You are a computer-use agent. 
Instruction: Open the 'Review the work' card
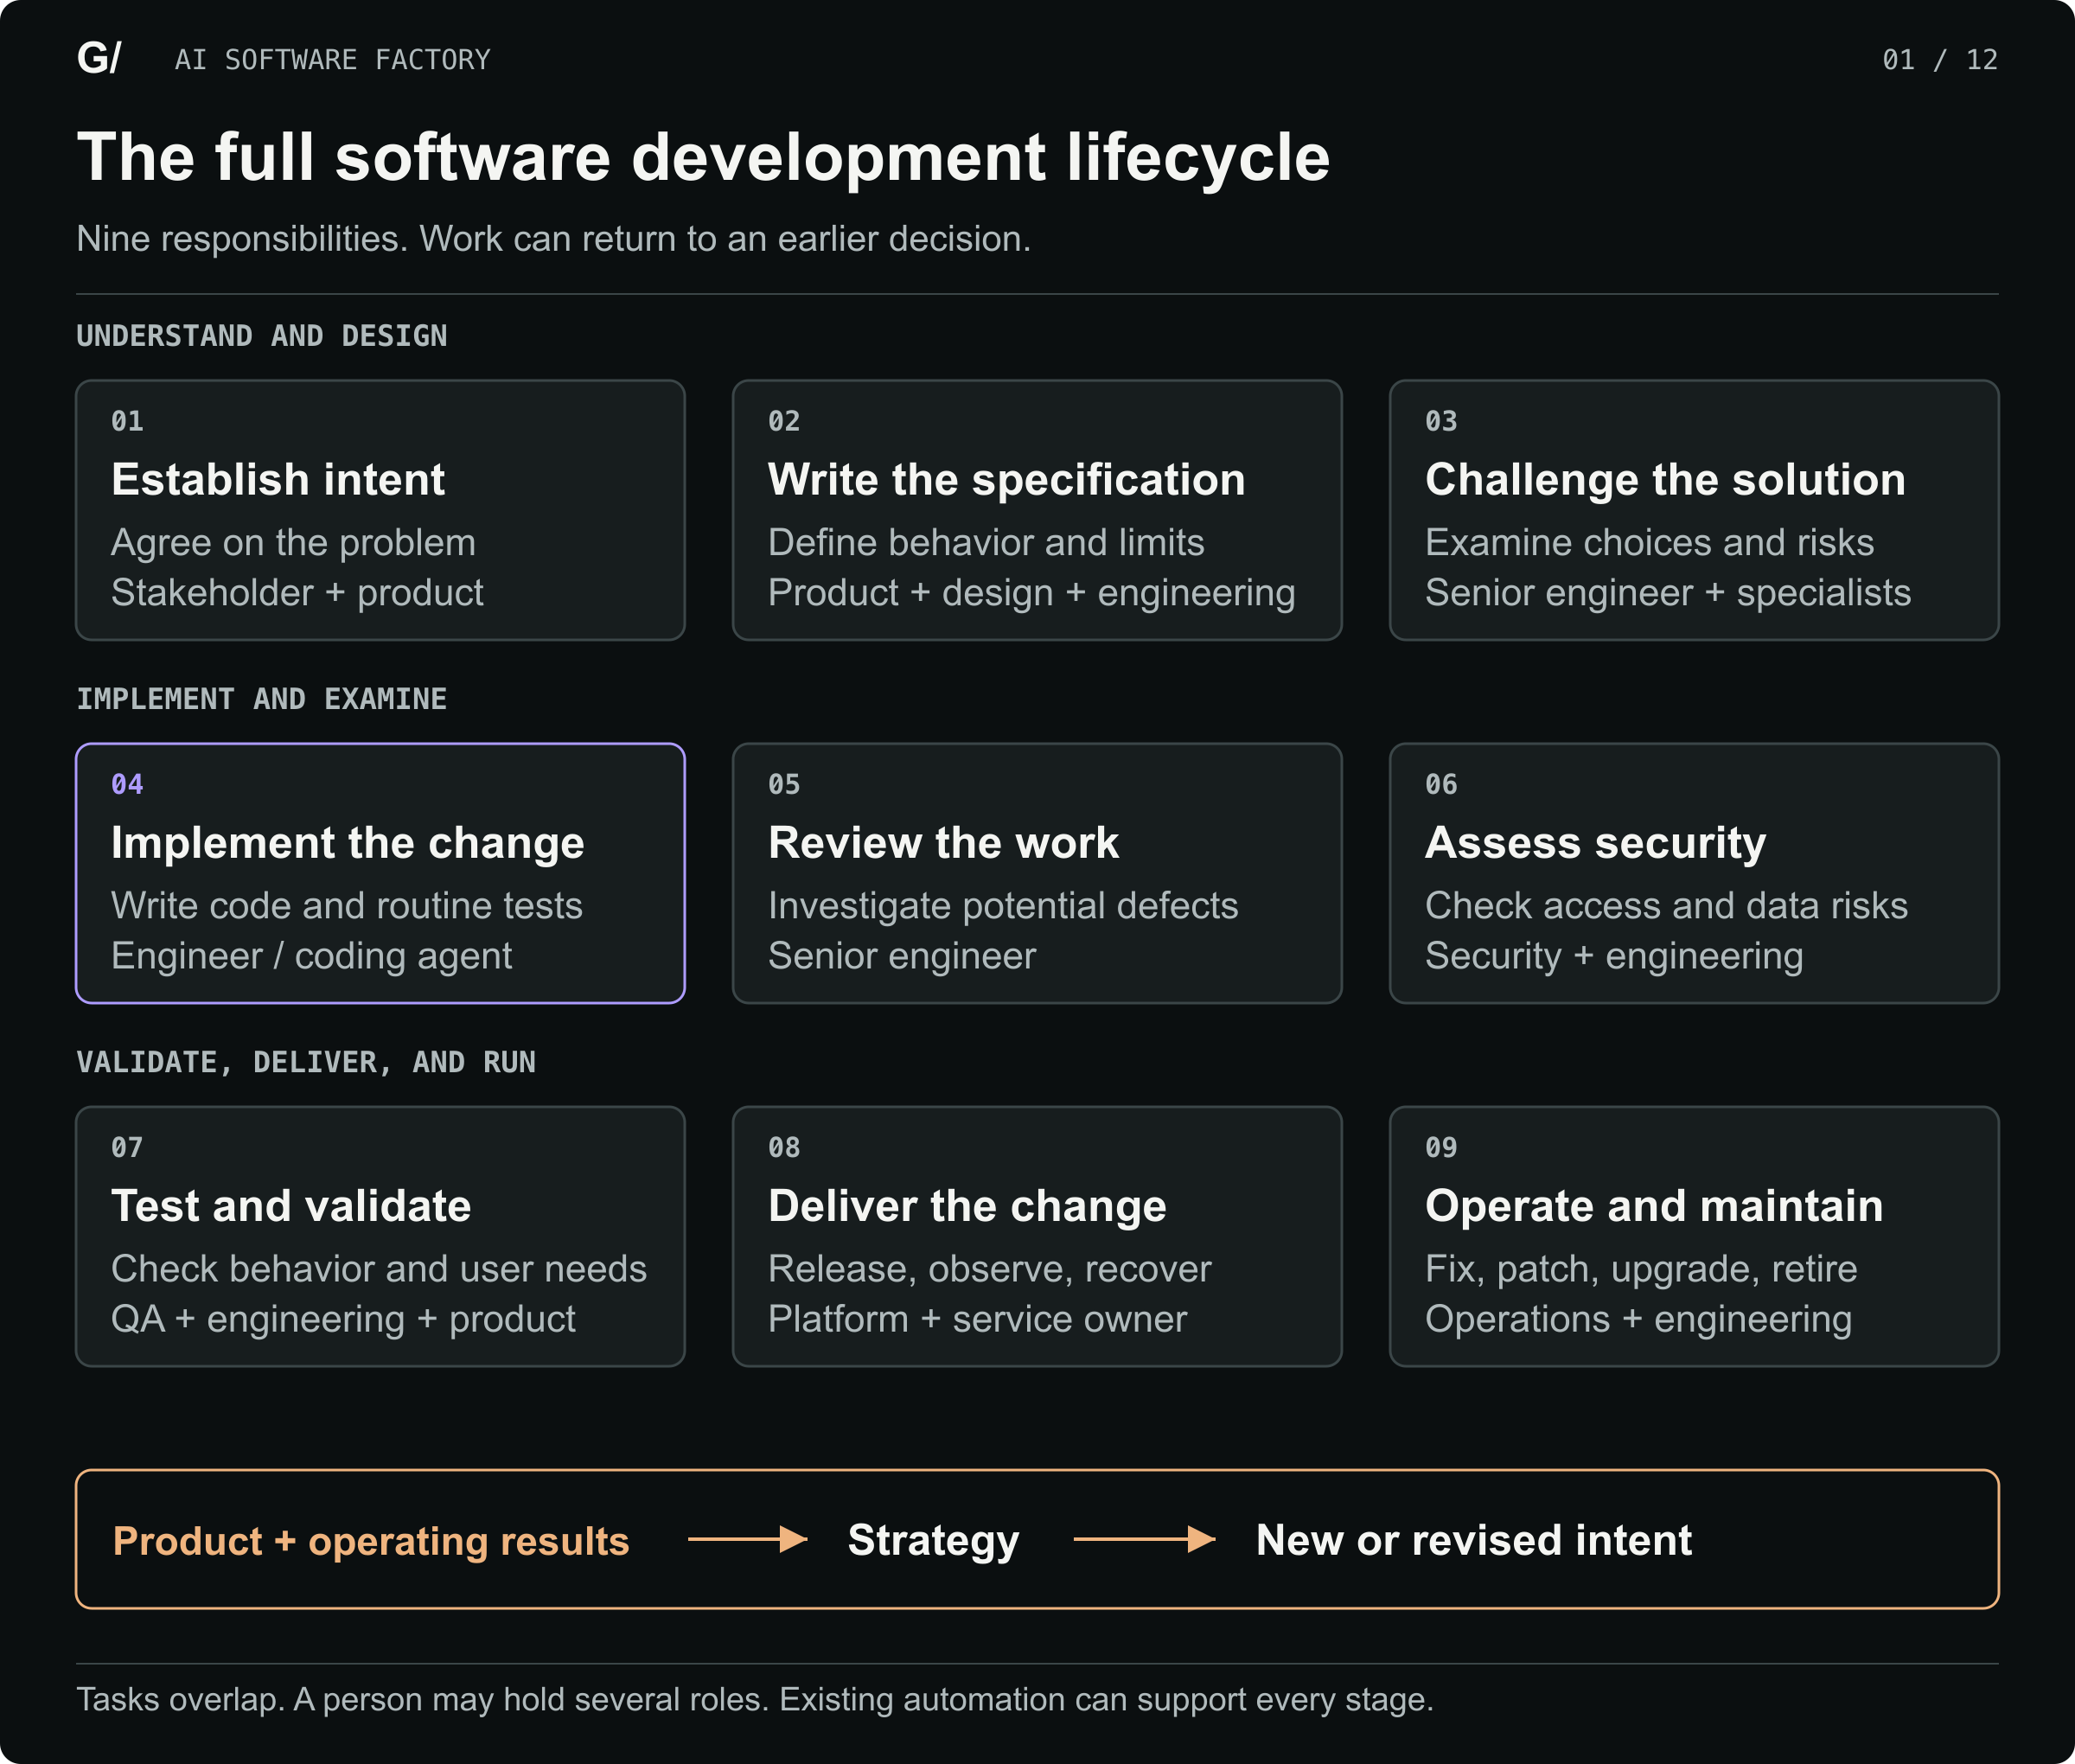pos(1037,873)
